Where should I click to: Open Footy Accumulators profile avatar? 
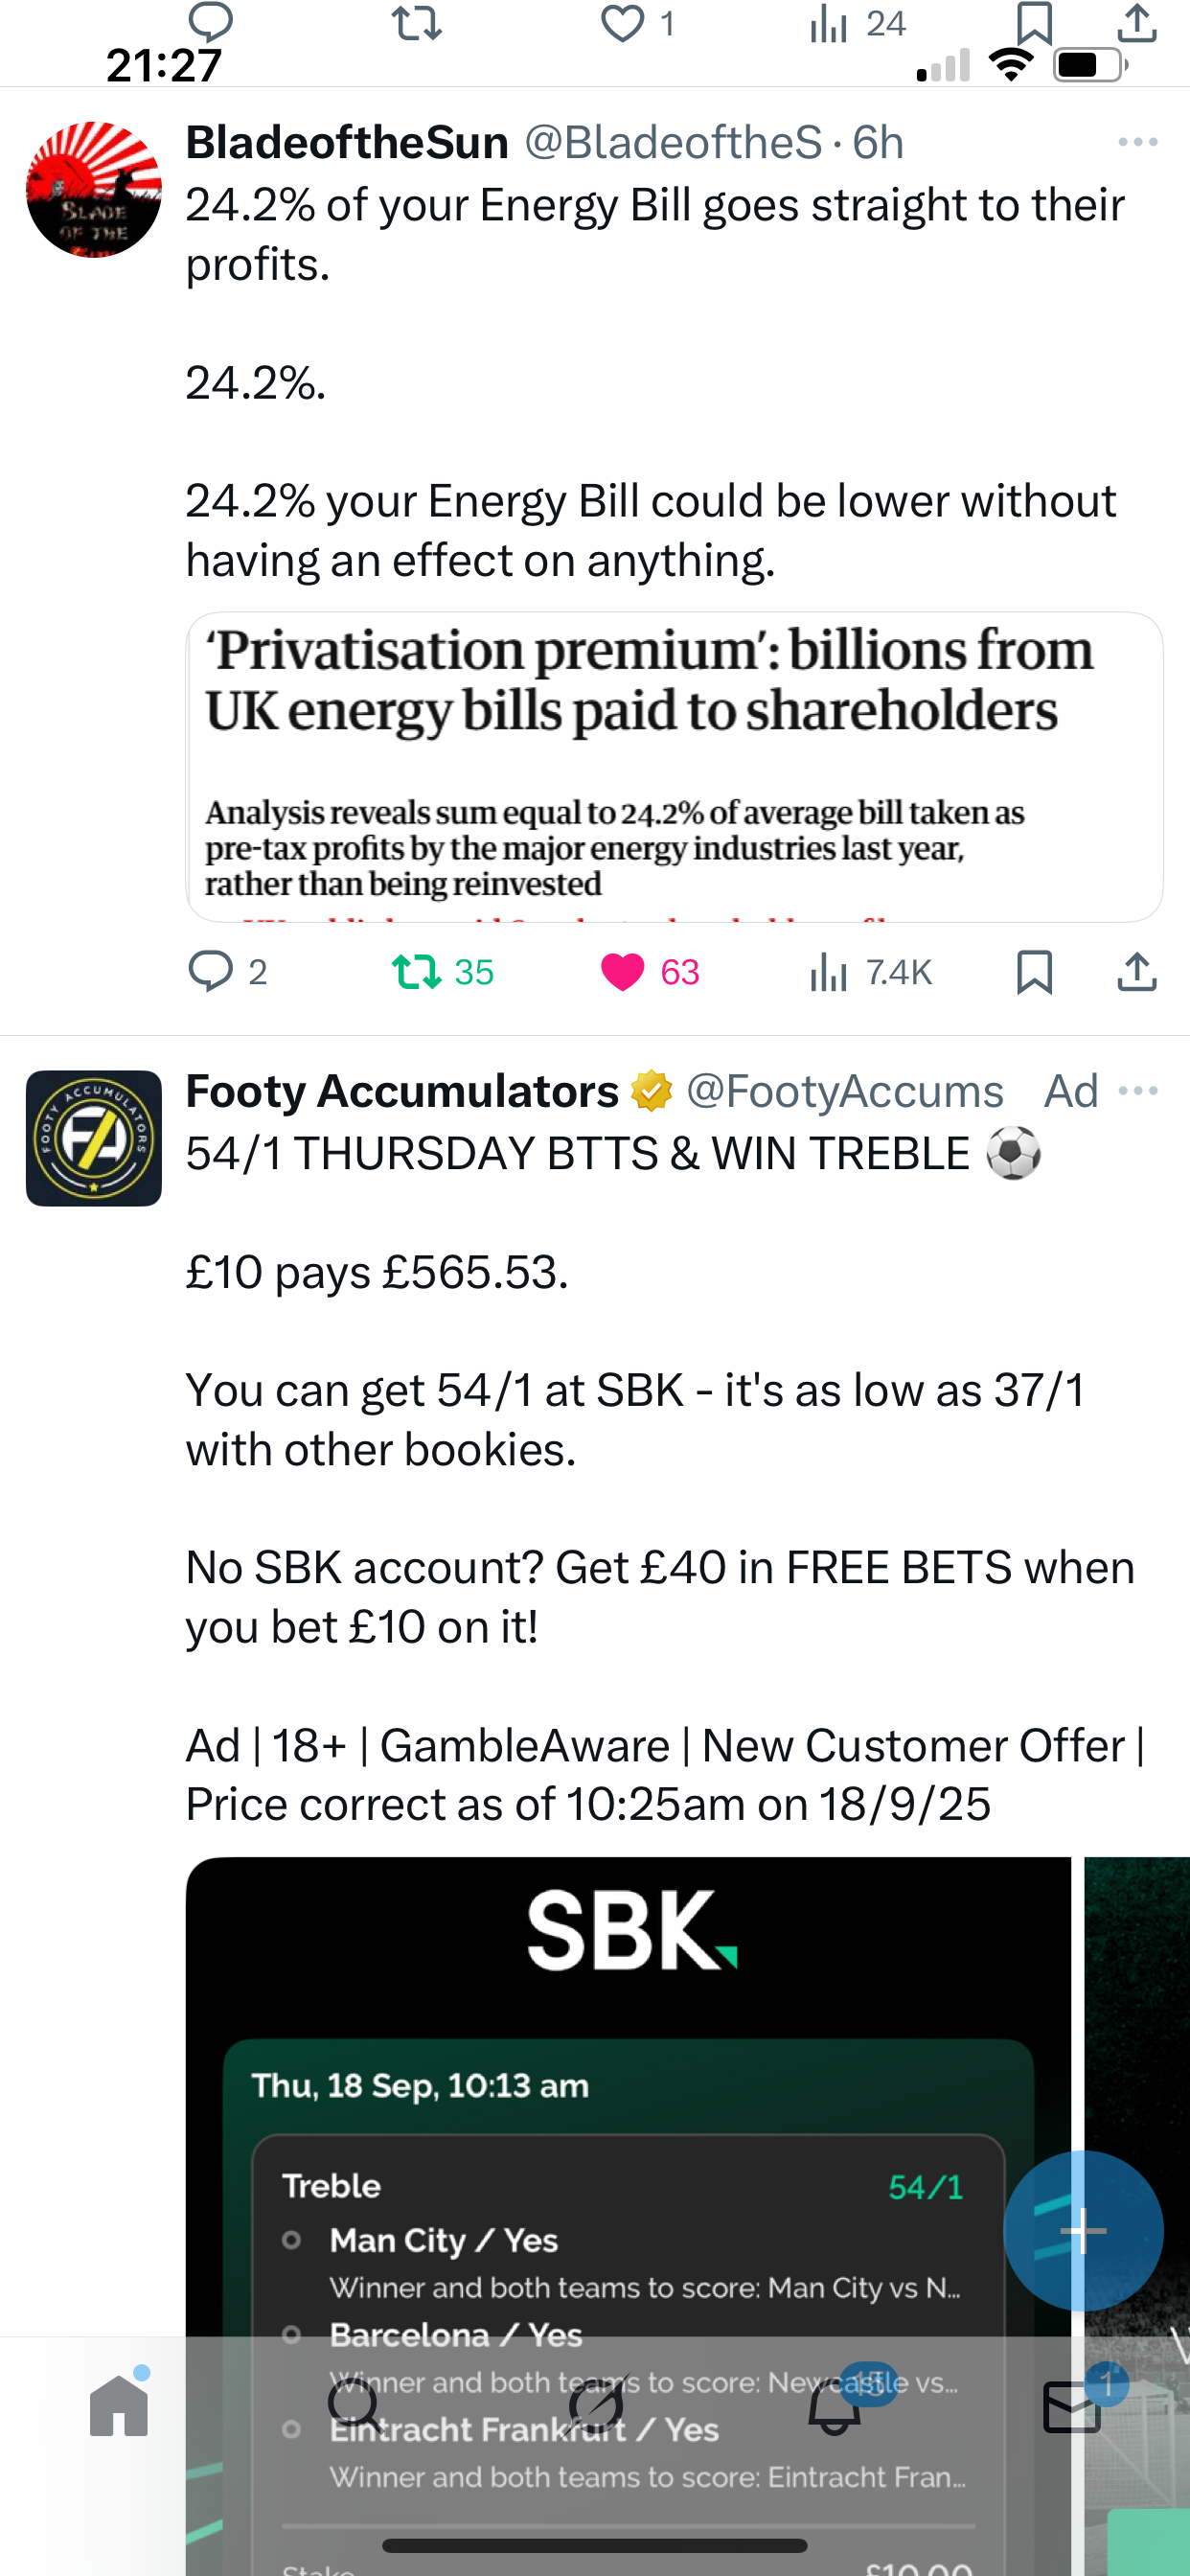[x=94, y=1138]
